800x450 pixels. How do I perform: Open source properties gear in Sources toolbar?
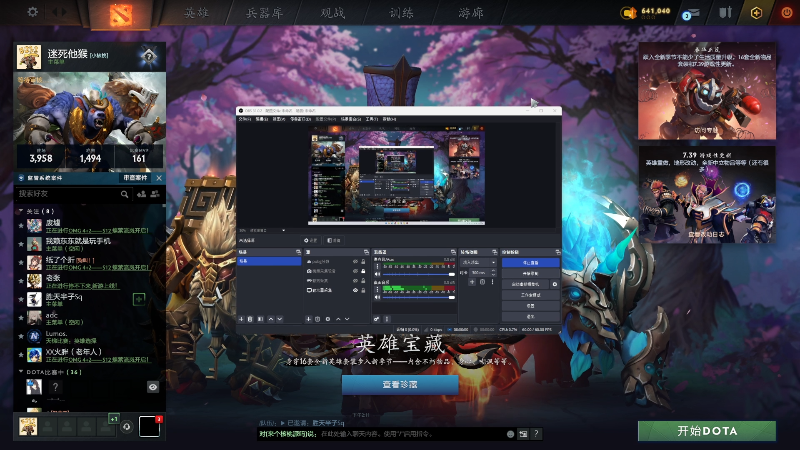click(328, 319)
